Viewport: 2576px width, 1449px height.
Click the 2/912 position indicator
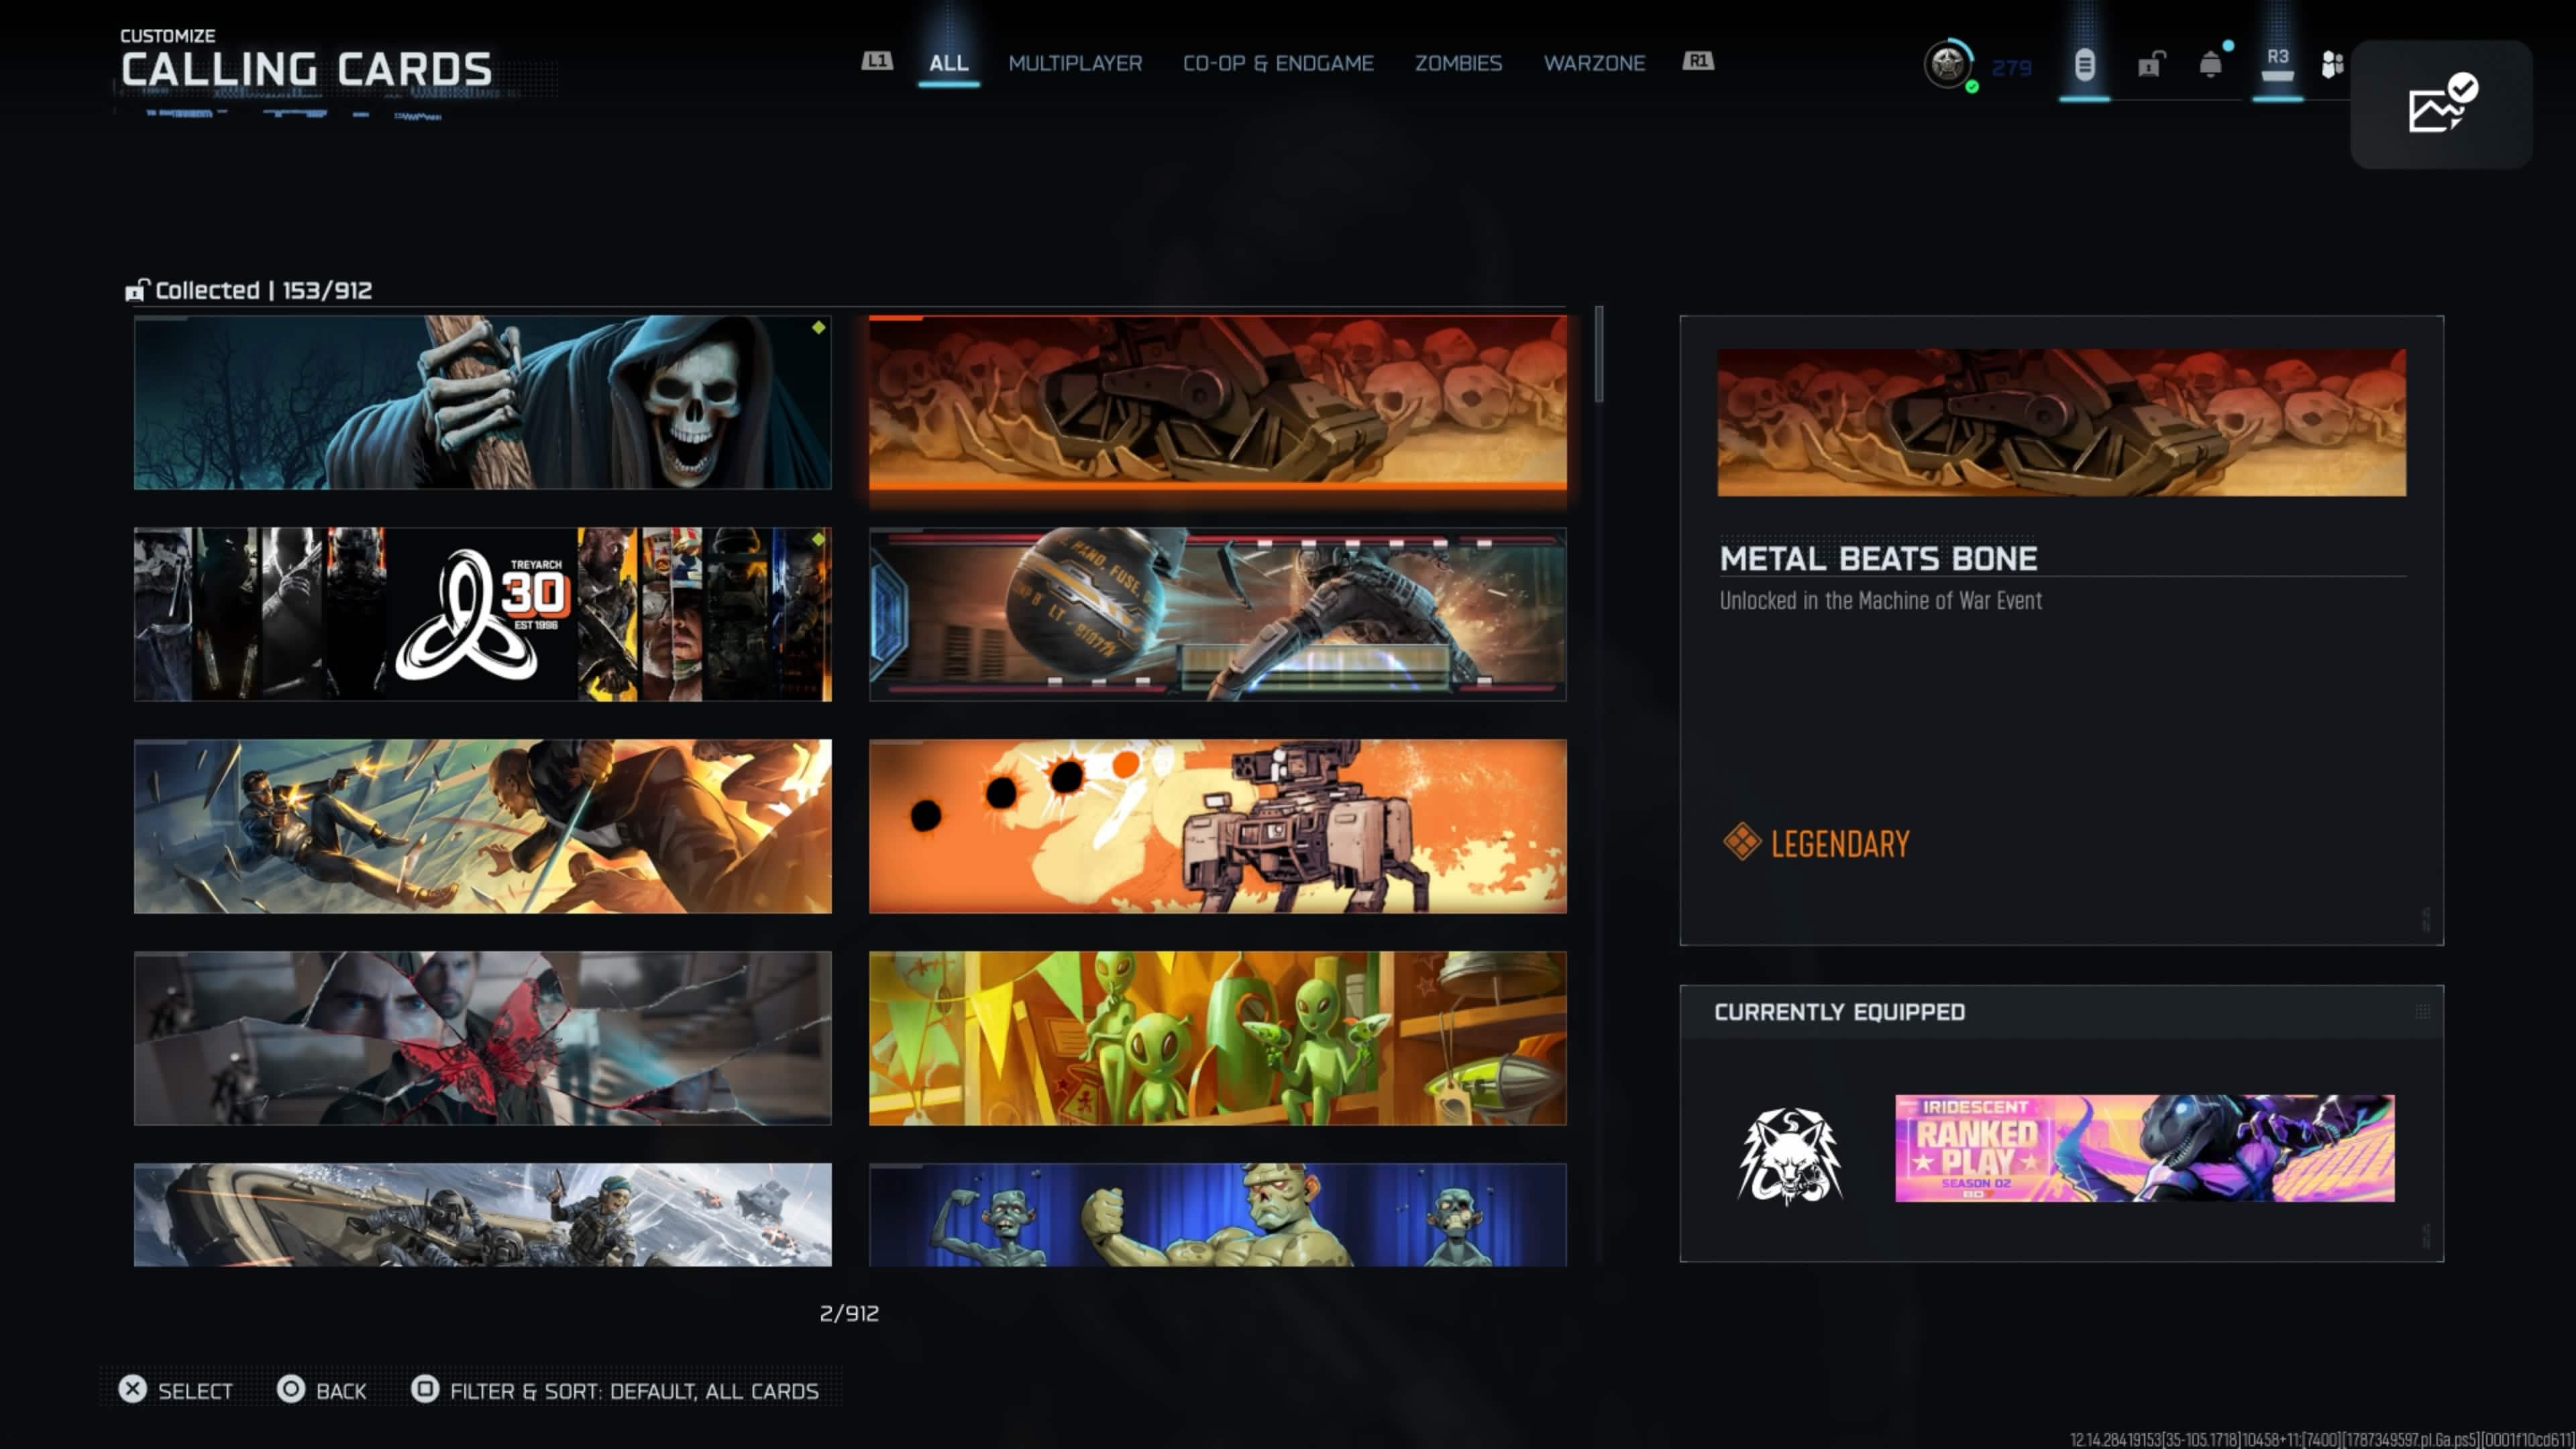(849, 1313)
